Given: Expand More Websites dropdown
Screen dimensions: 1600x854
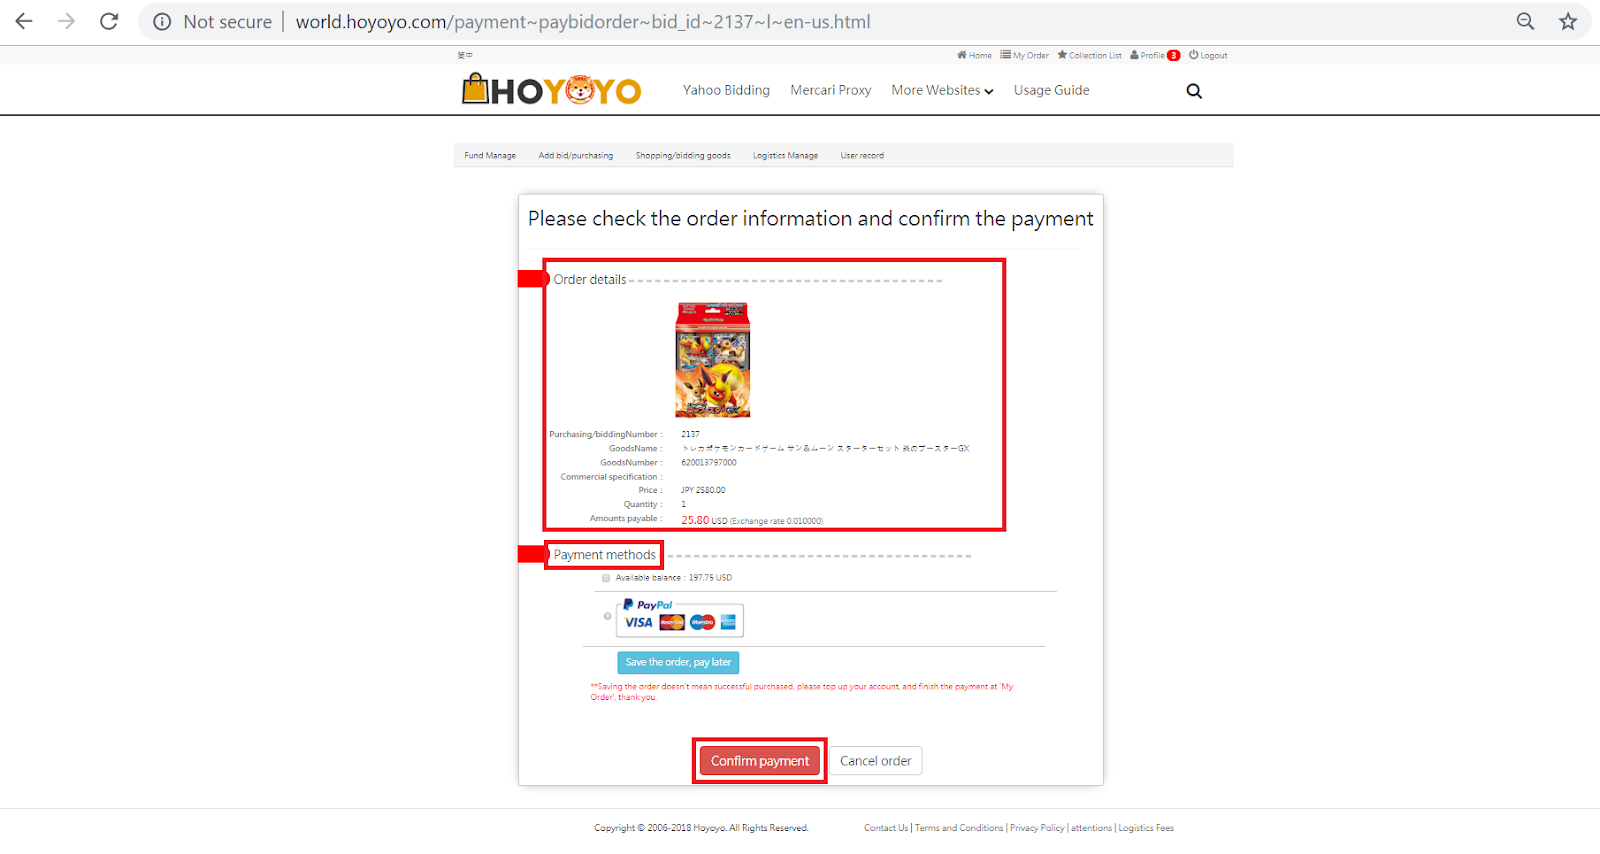Looking at the screenshot, I should pos(942,90).
